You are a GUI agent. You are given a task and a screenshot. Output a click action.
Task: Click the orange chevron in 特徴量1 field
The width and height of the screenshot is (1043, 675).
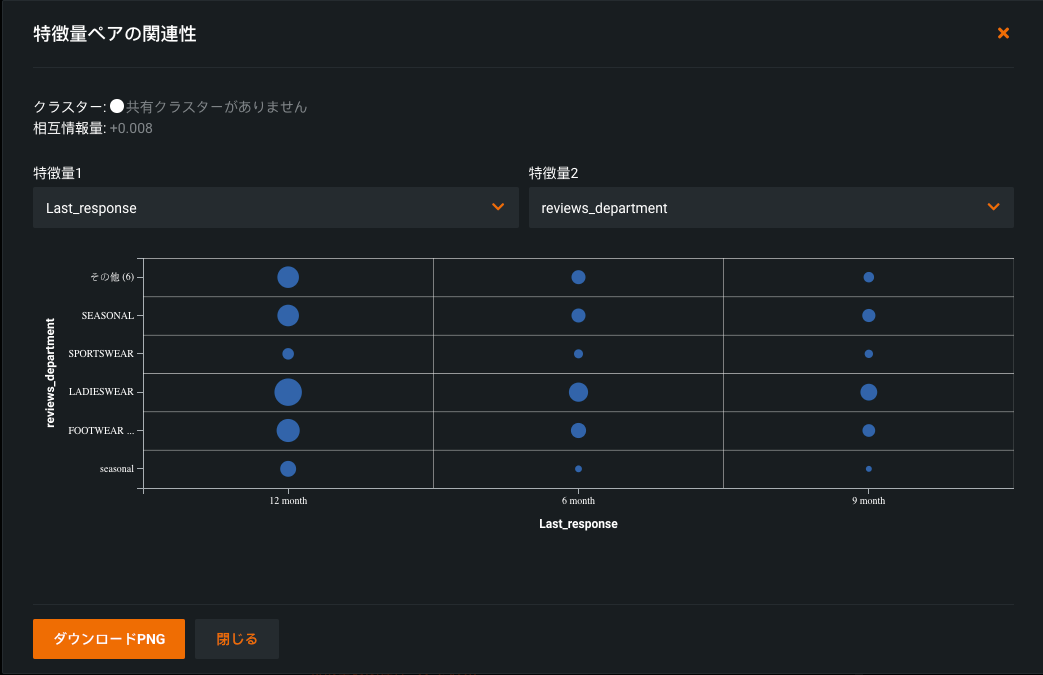click(498, 207)
